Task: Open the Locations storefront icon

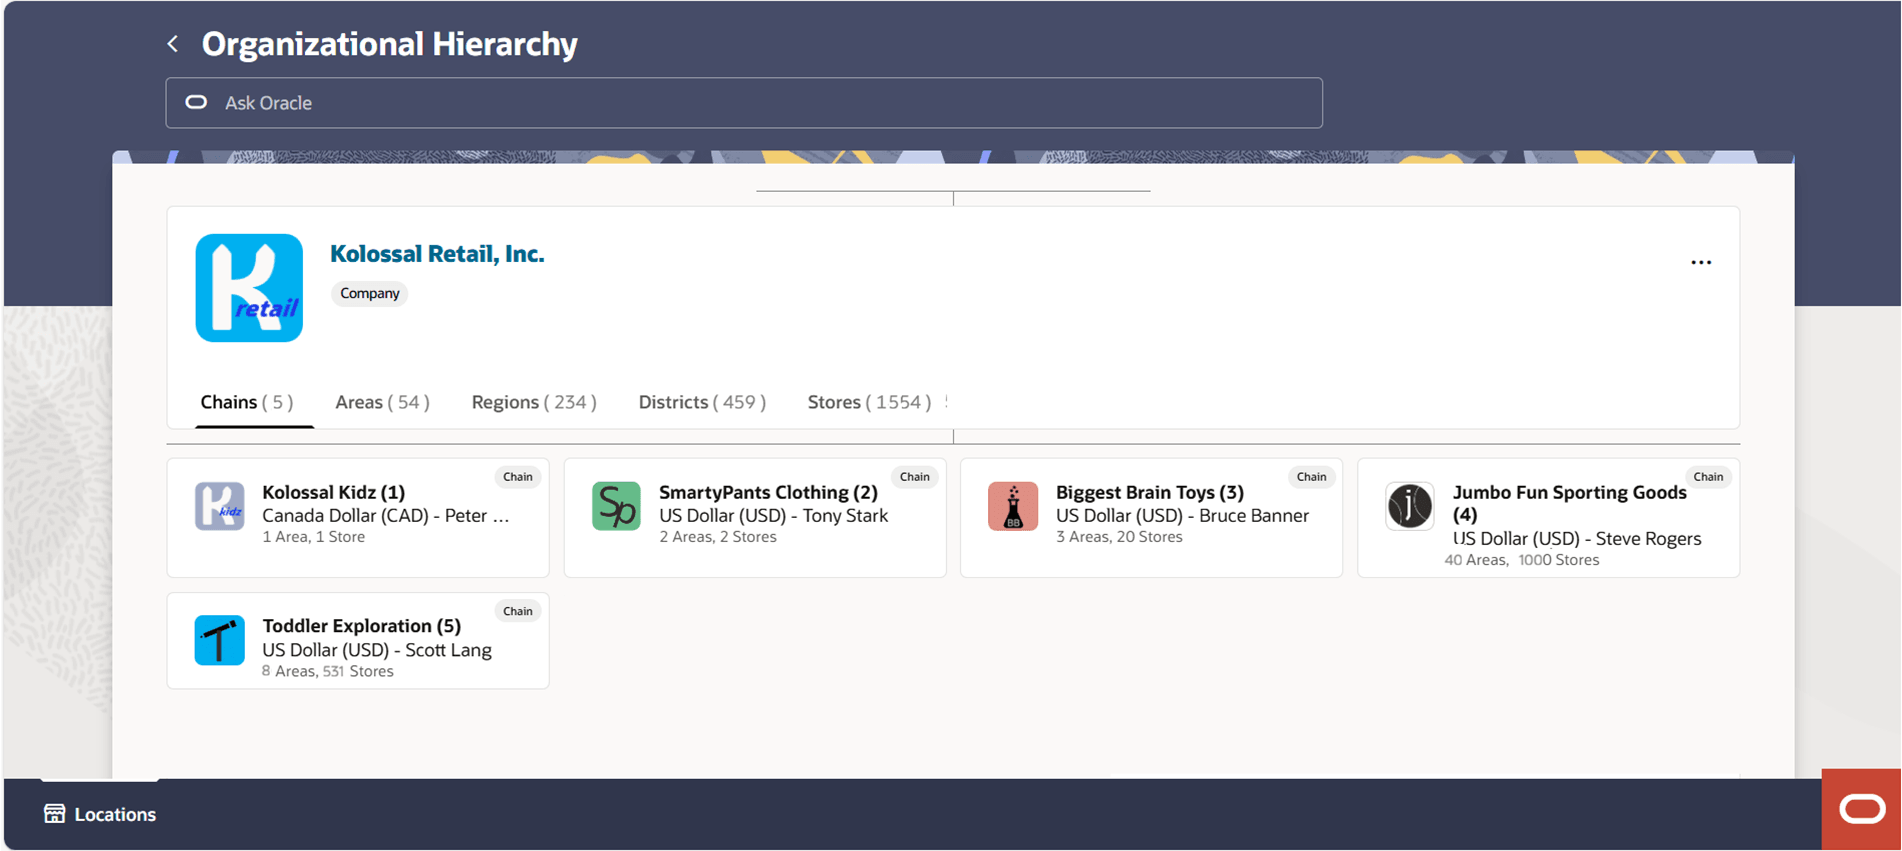Action: click(x=54, y=814)
